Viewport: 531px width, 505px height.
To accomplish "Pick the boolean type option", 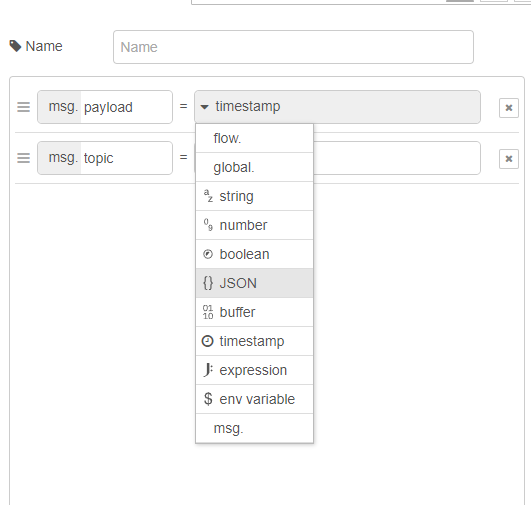I will tap(254, 254).
